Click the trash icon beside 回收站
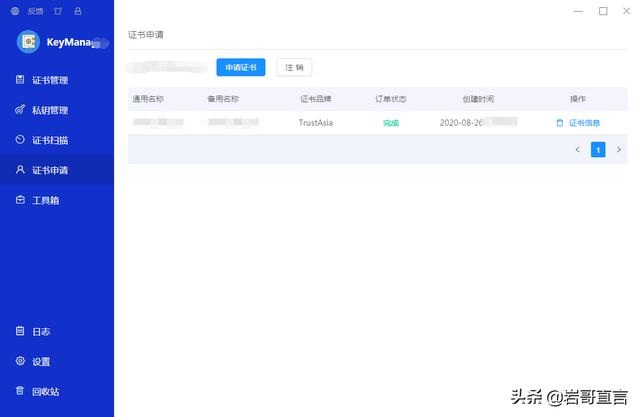Screen dimensions: 640x417 20,390
